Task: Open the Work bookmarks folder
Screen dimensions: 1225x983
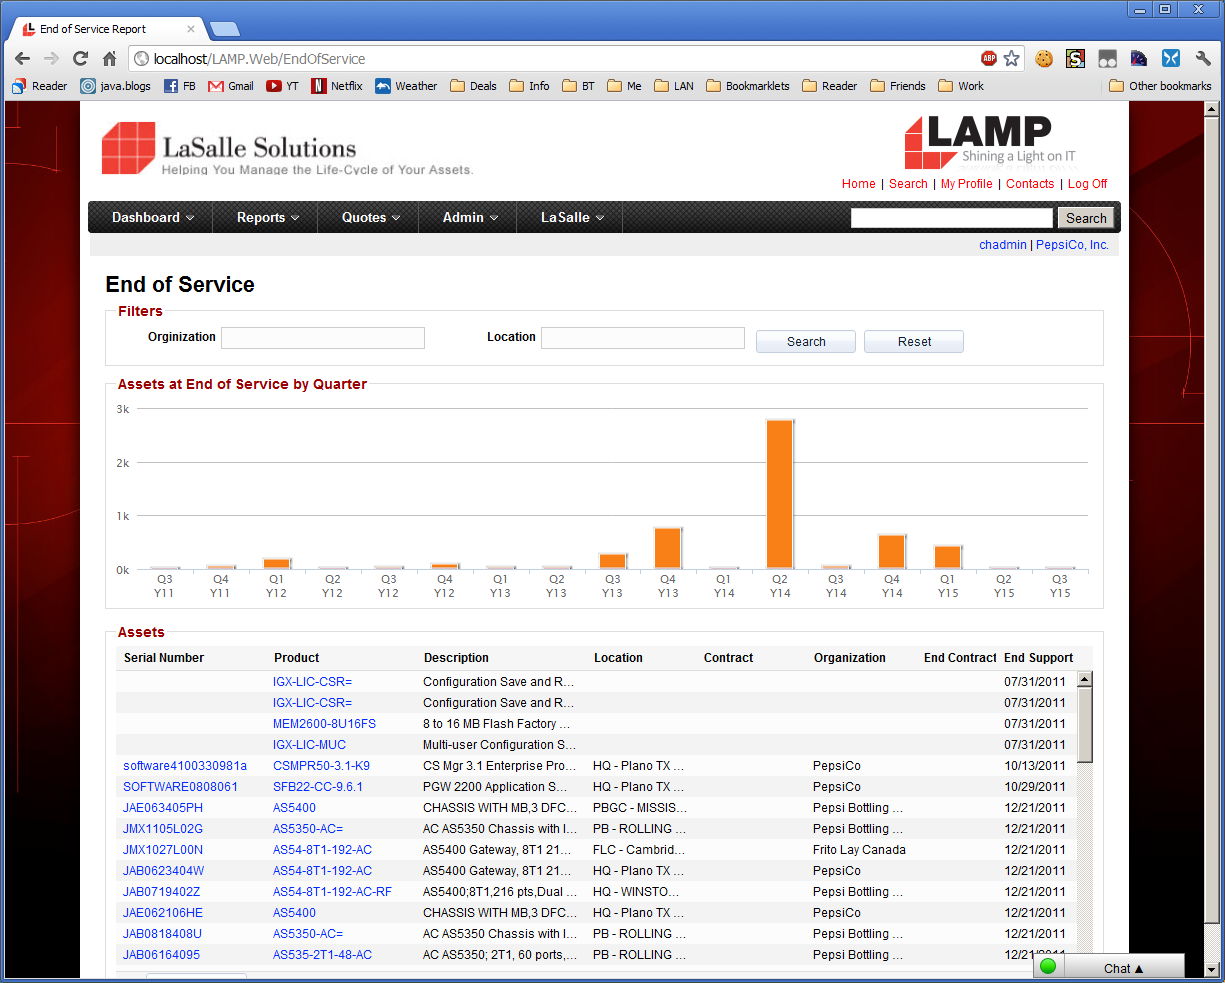Action: click(961, 86)
